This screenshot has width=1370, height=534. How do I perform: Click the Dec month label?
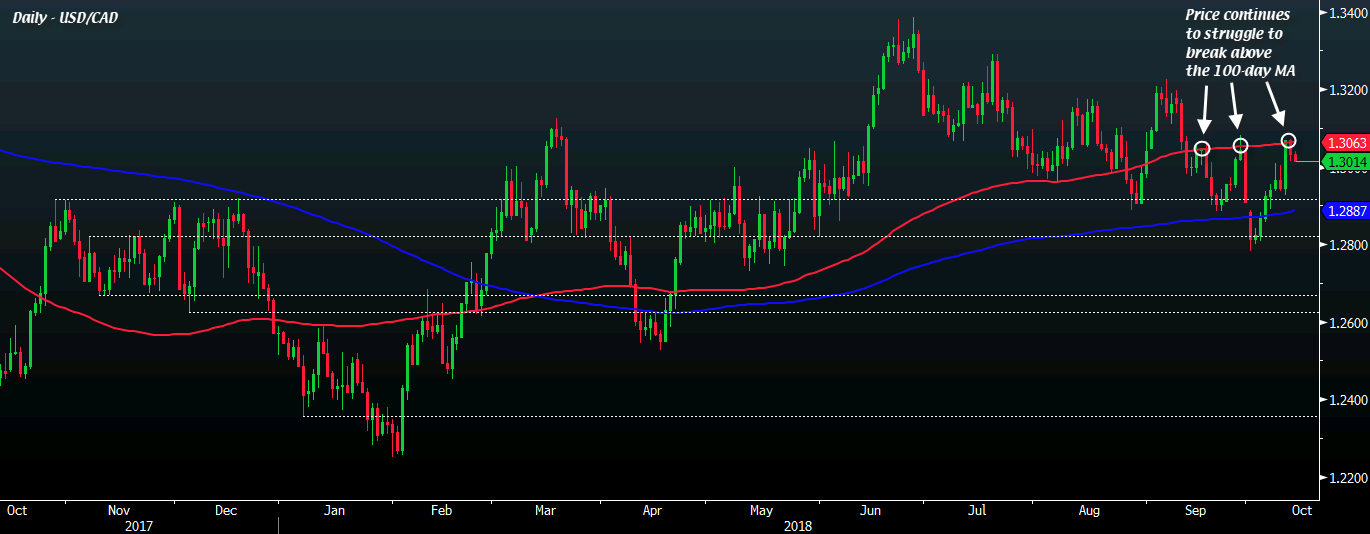point(226,510)
